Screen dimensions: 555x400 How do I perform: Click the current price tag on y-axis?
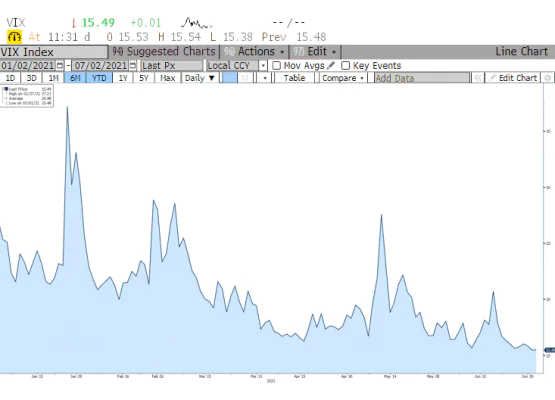coord(550,350)
